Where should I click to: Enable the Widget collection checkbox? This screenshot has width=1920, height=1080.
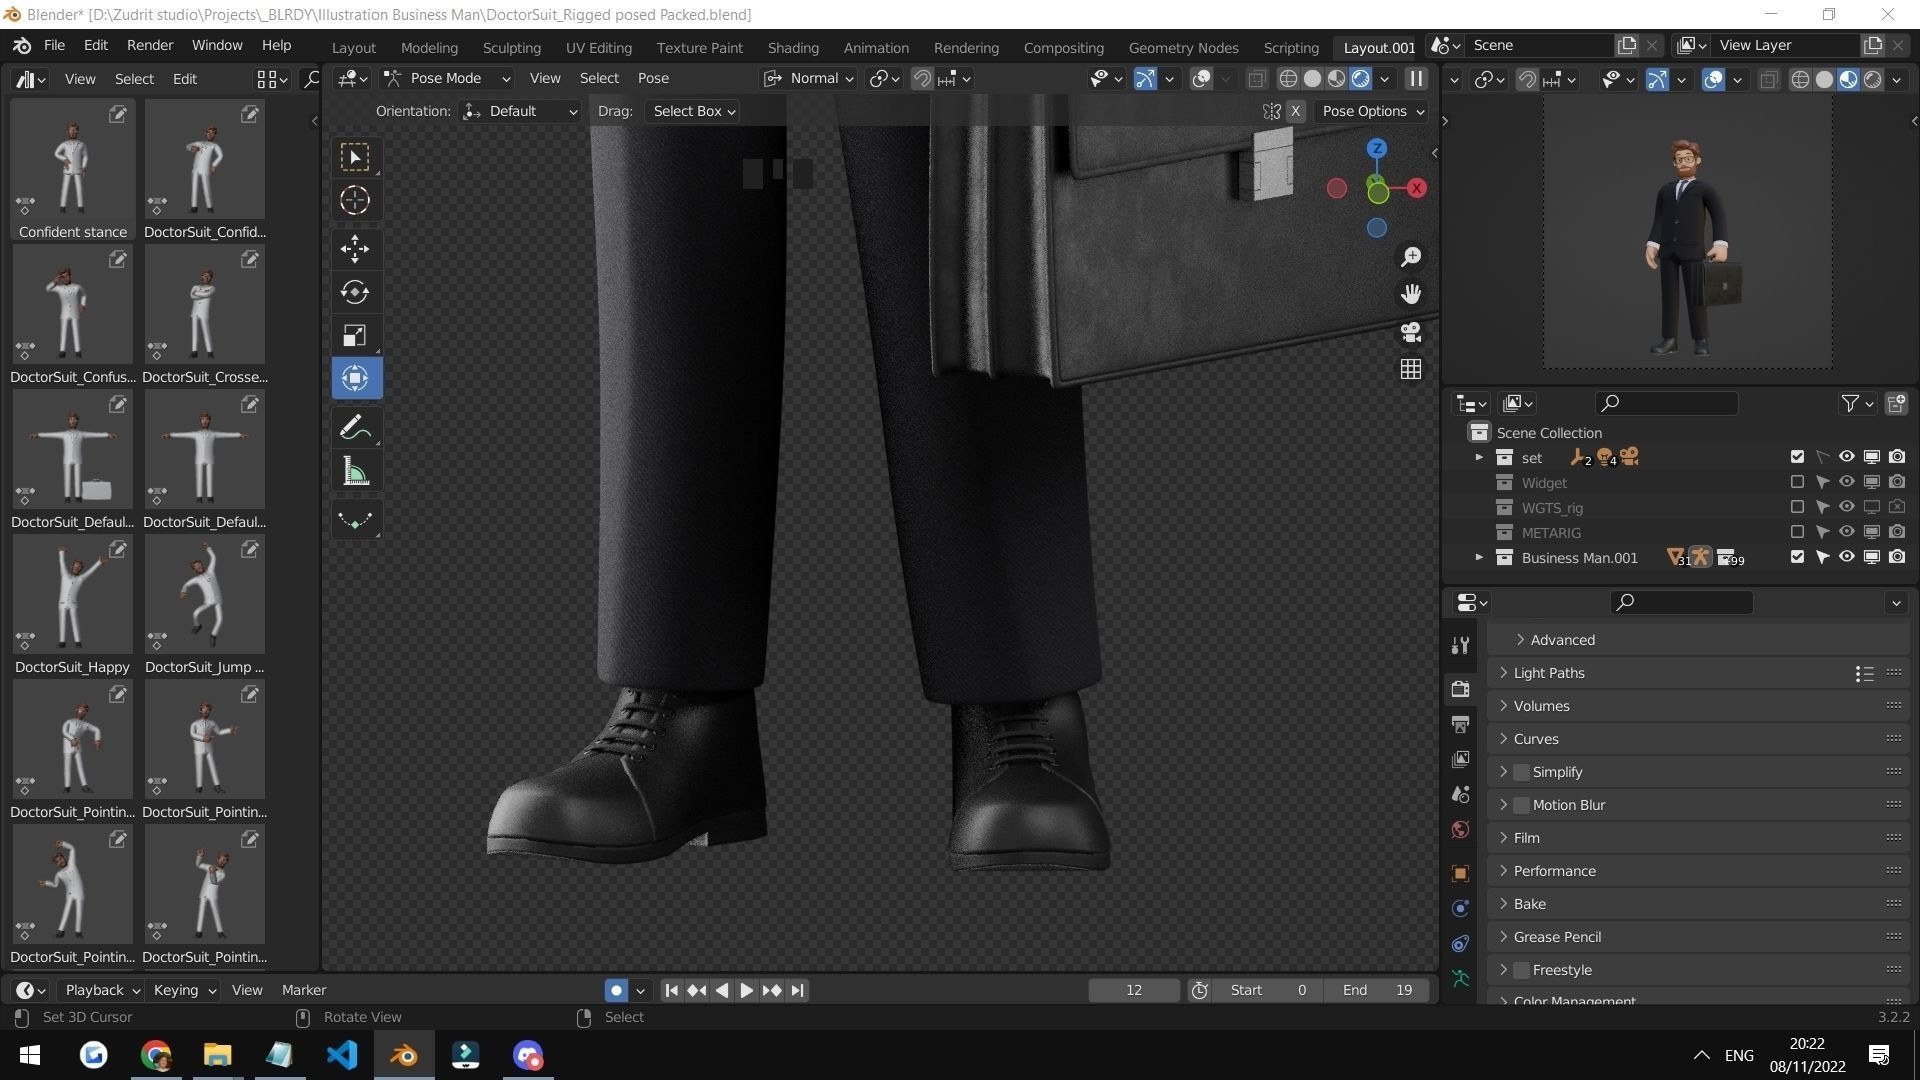point(1797,482)
